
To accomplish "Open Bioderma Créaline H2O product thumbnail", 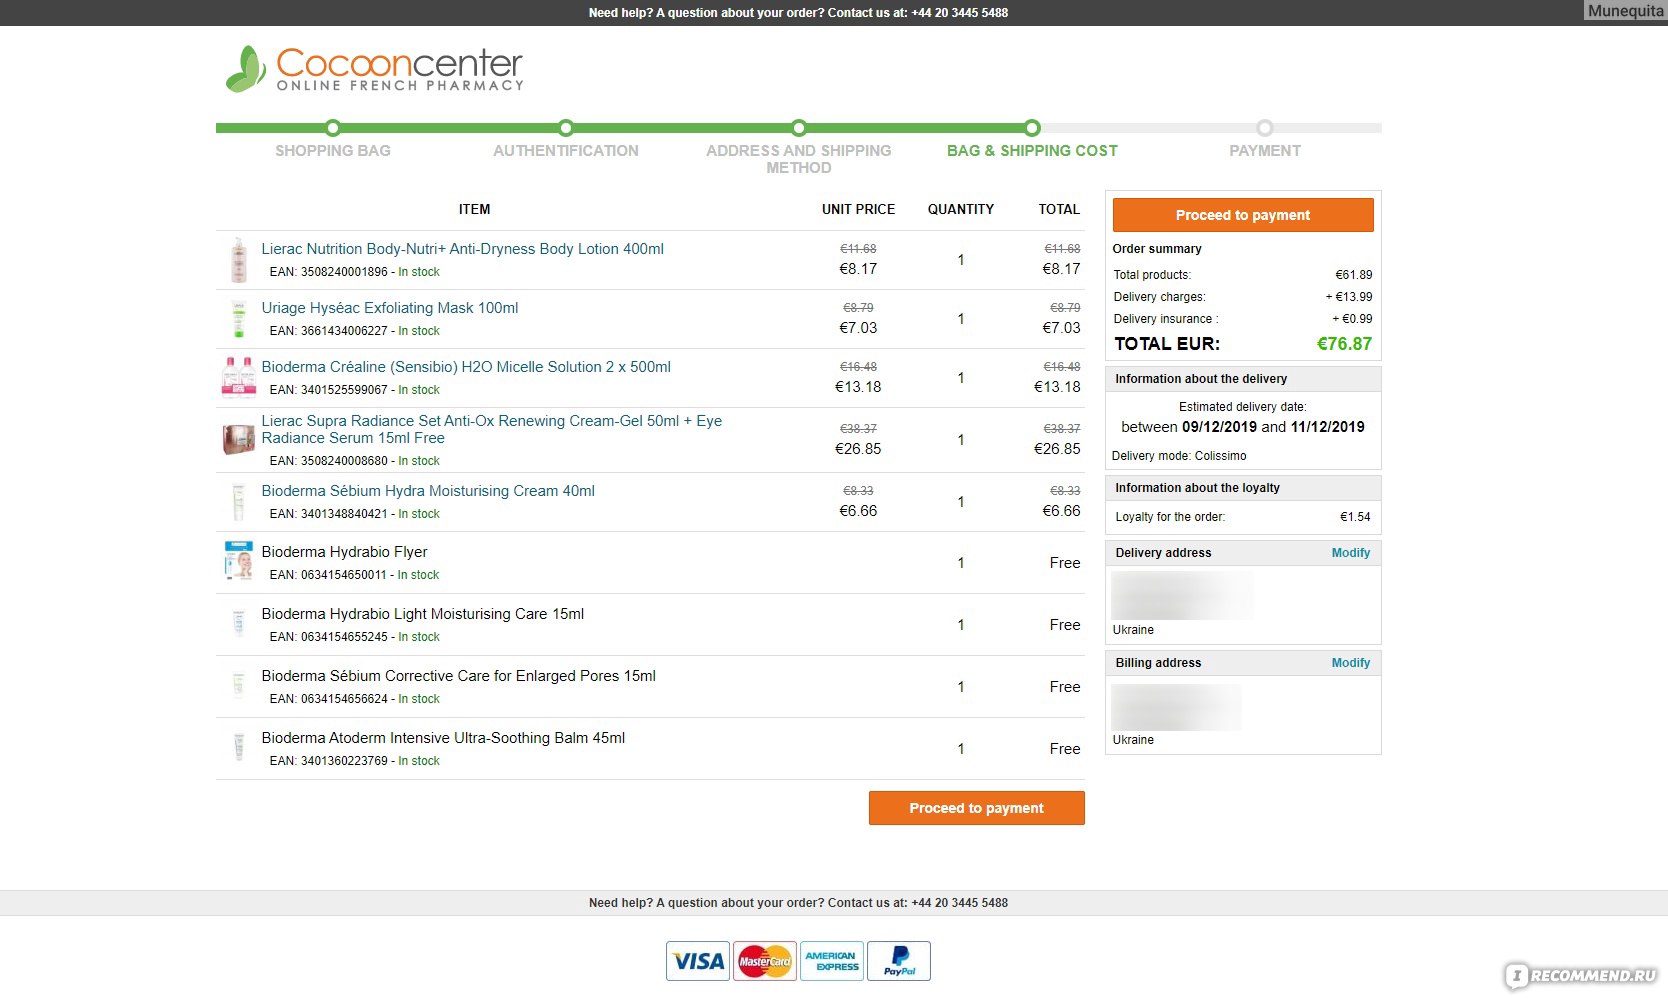I will click(238, 378).
